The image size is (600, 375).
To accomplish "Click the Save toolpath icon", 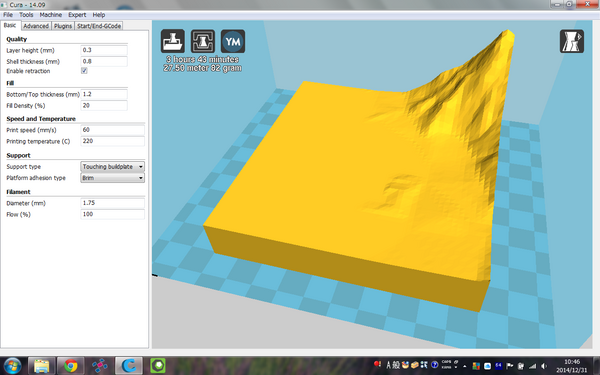I will coord(203,41).
